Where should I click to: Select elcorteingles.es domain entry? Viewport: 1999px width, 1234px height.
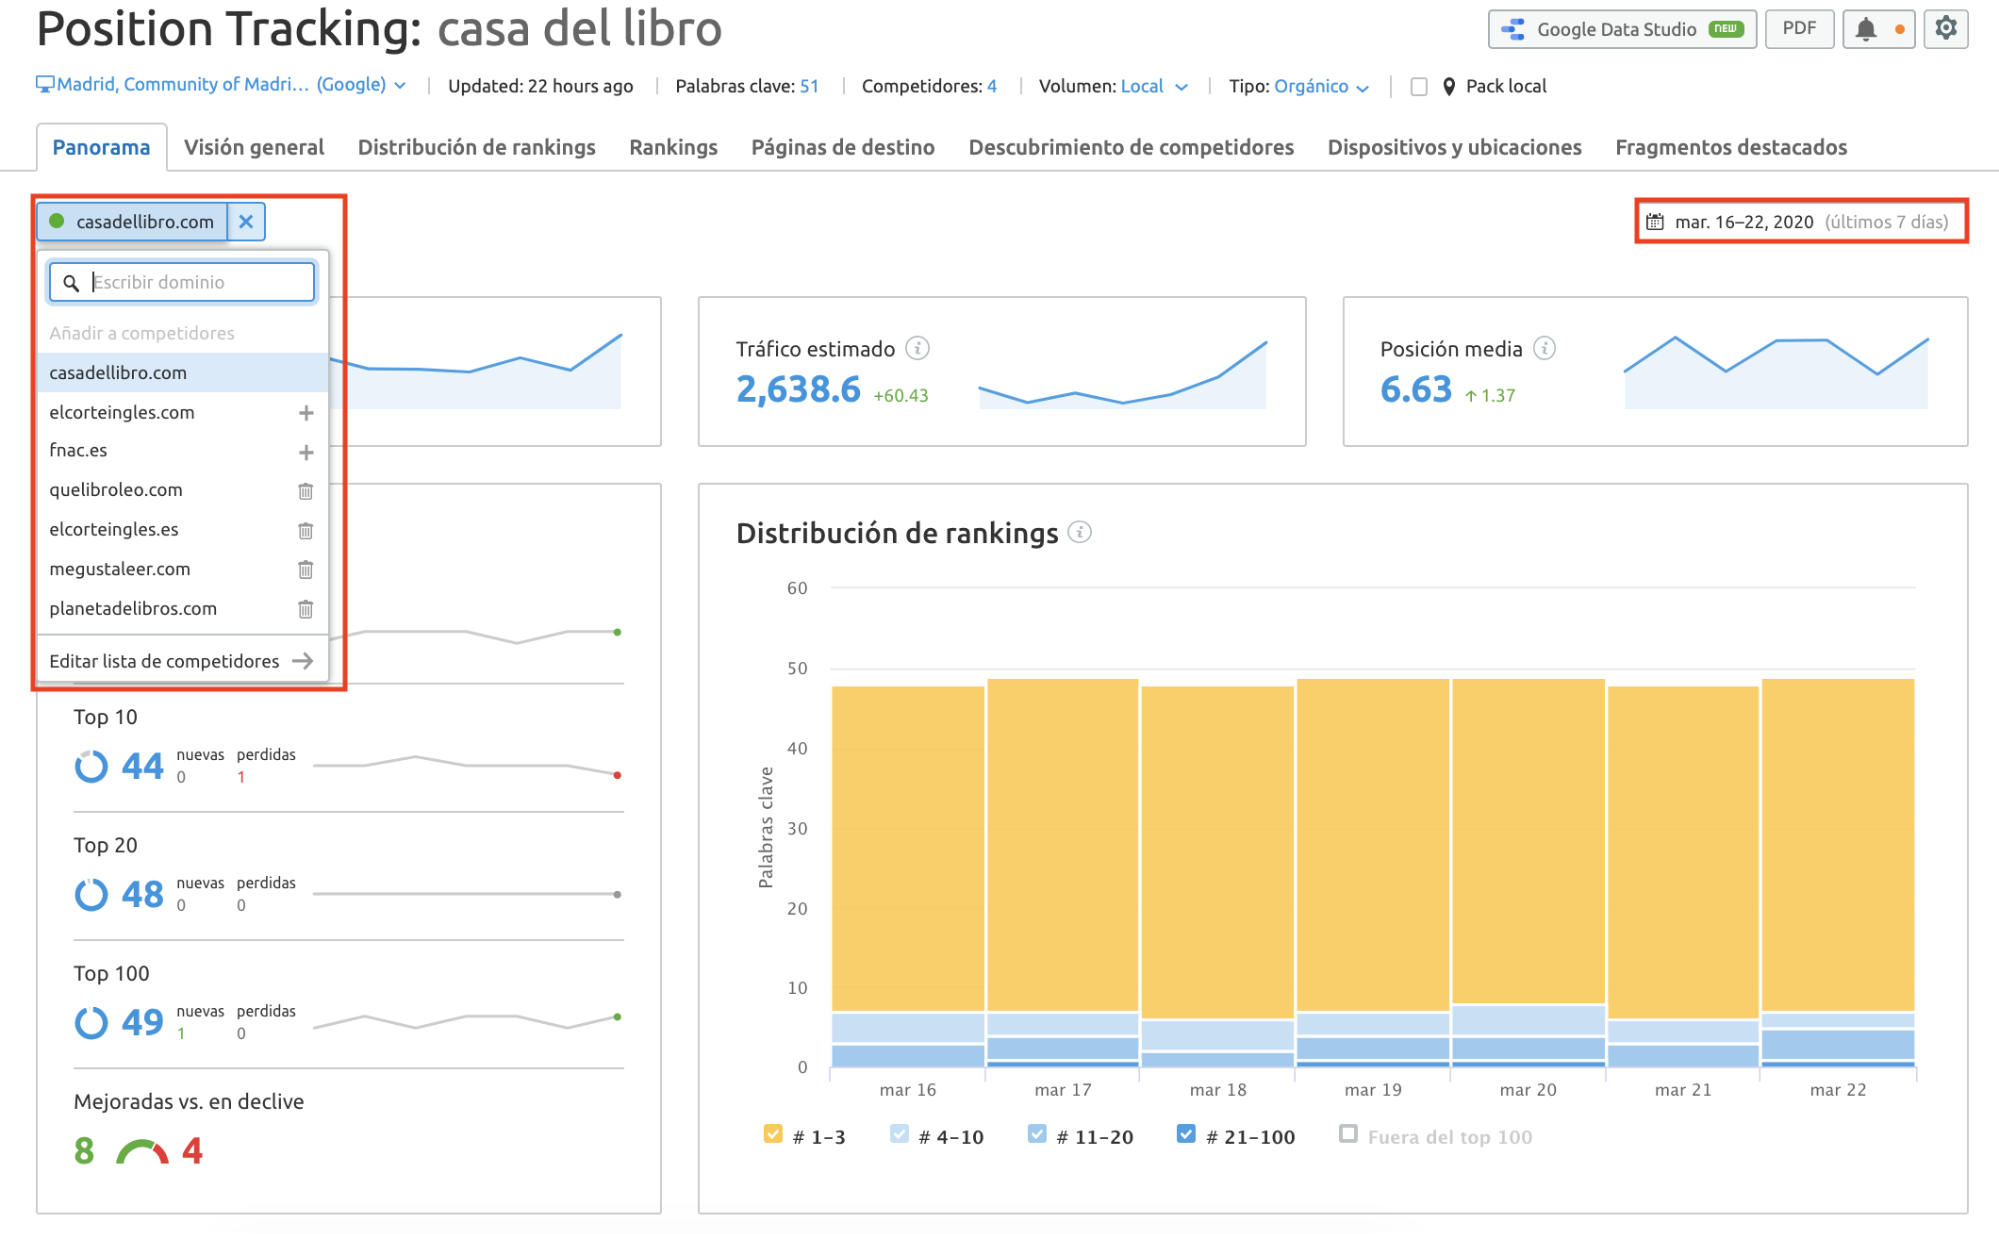coord(114,529)
